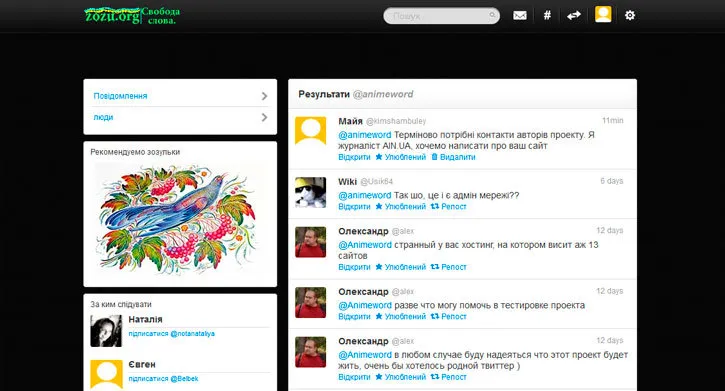Open the Повідомлення menu item

click(180, 96)
